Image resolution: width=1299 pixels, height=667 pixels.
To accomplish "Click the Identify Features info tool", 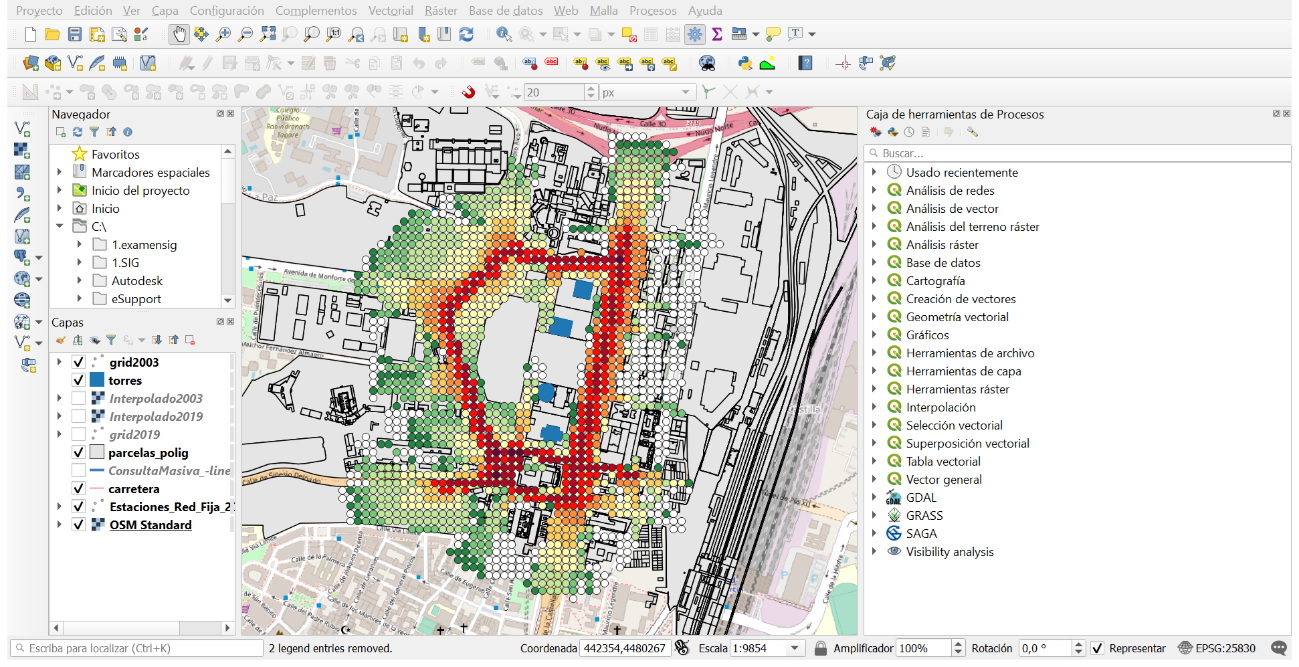I will 505,34.
